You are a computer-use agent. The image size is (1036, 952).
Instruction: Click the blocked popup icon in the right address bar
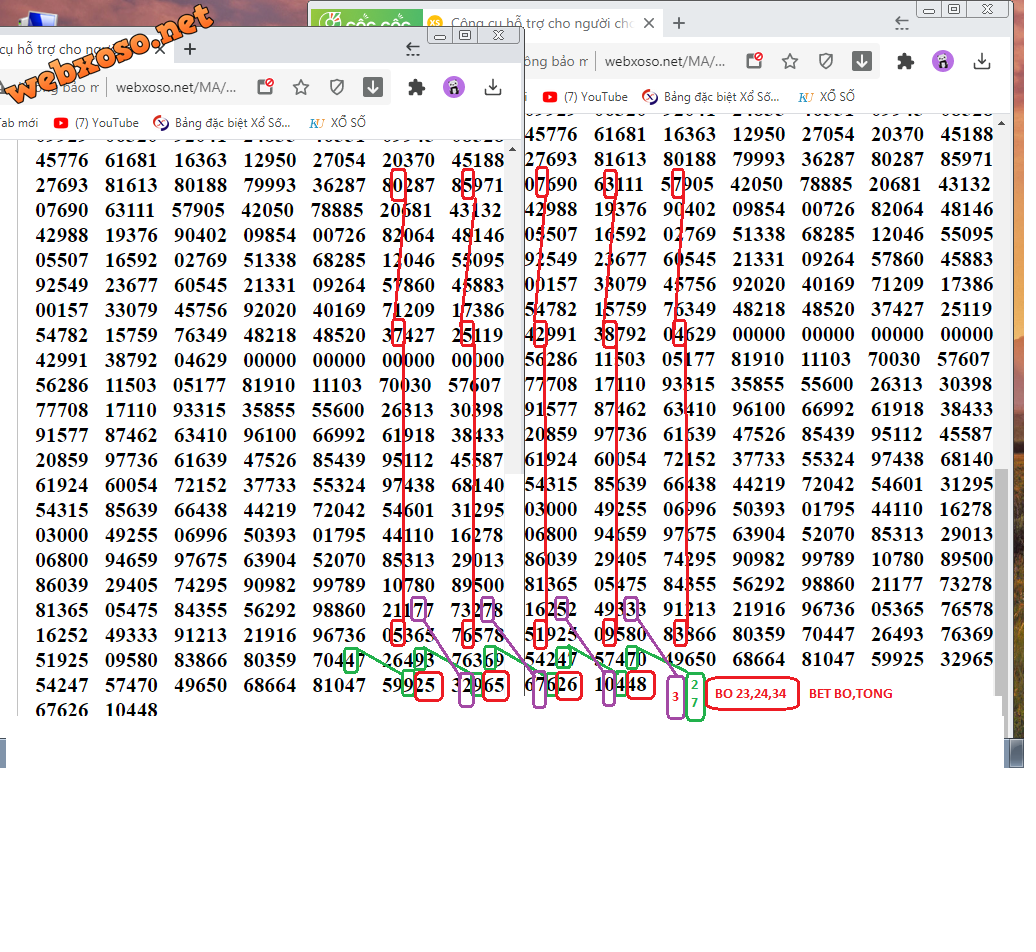pos(754,61)
